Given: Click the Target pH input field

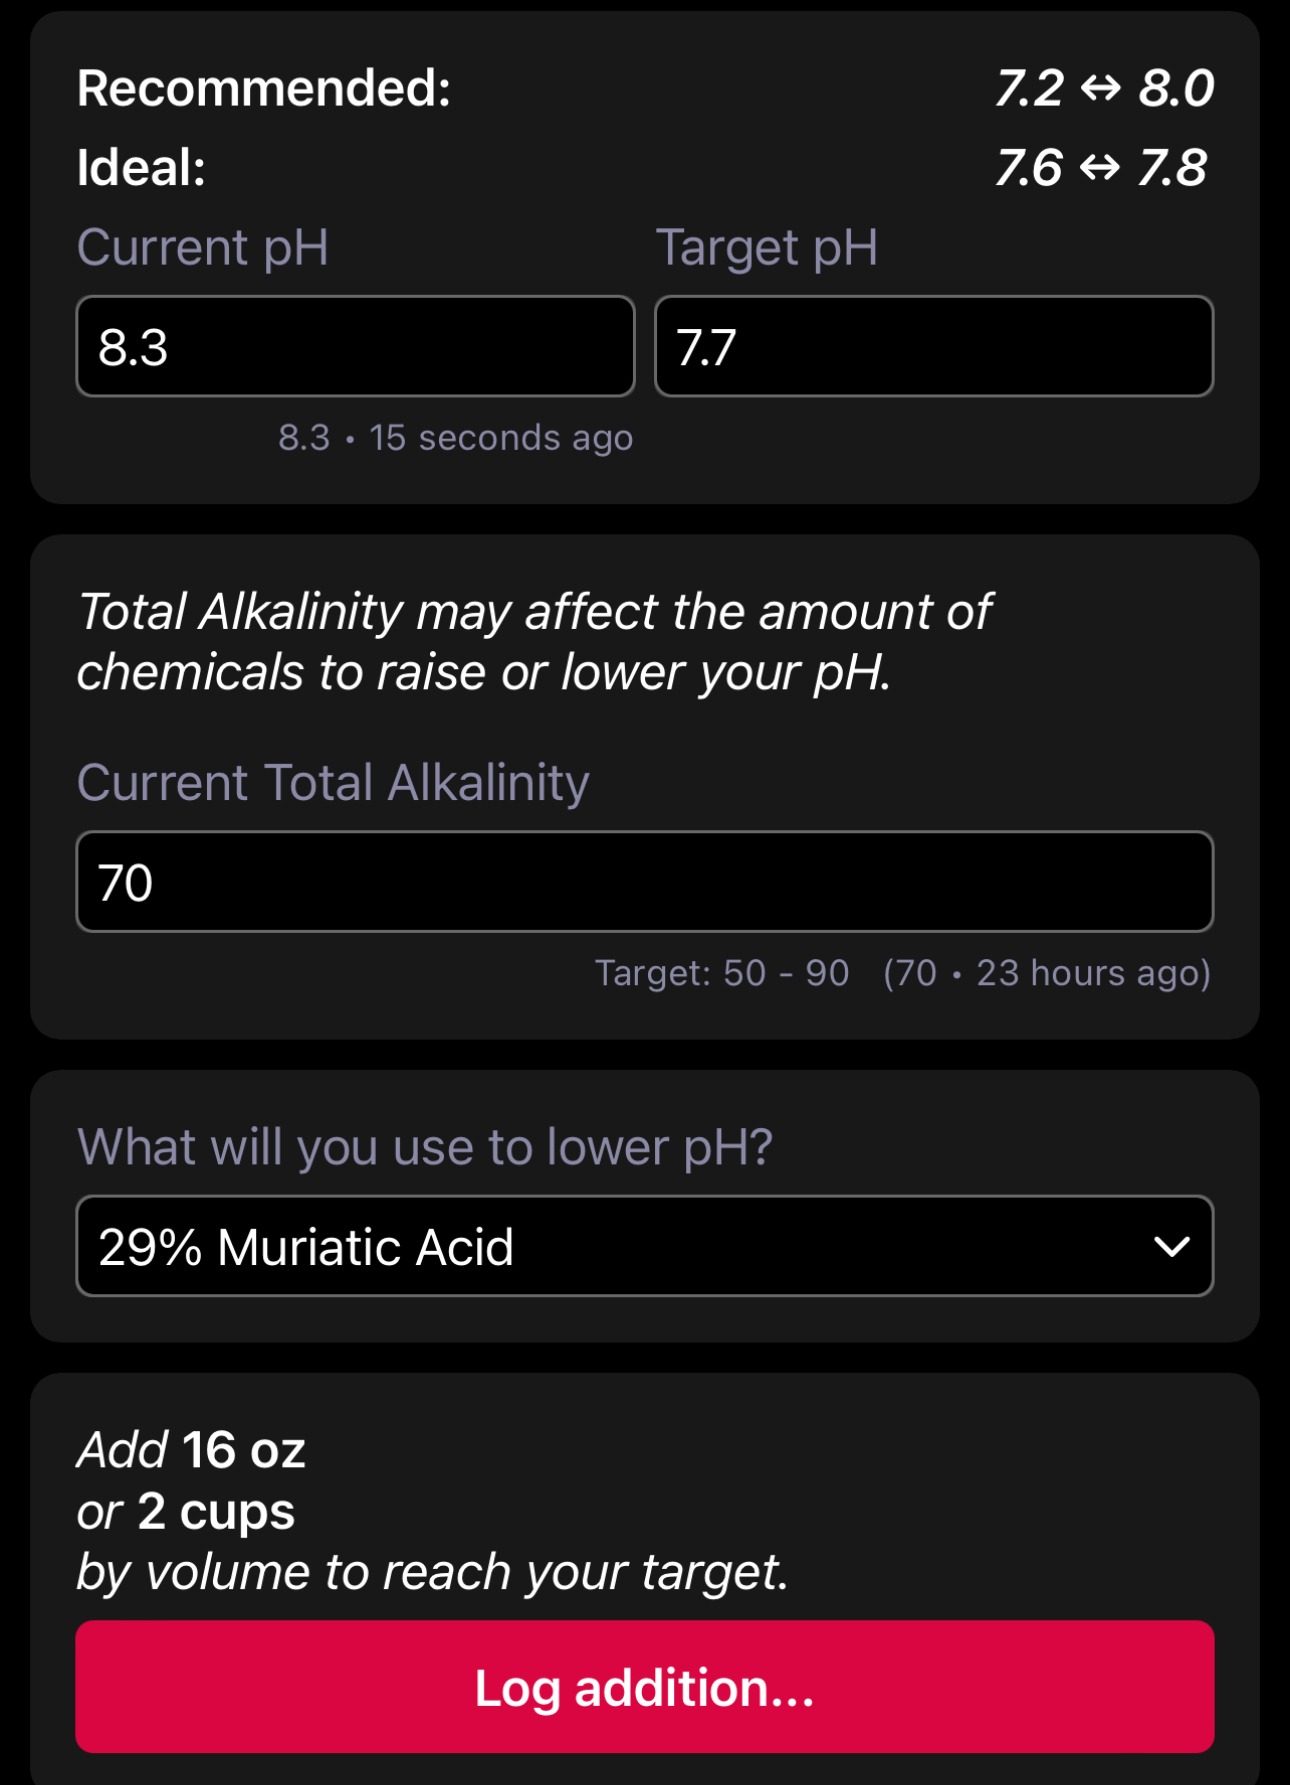Looking at the screenshot, I should (934, 346).
